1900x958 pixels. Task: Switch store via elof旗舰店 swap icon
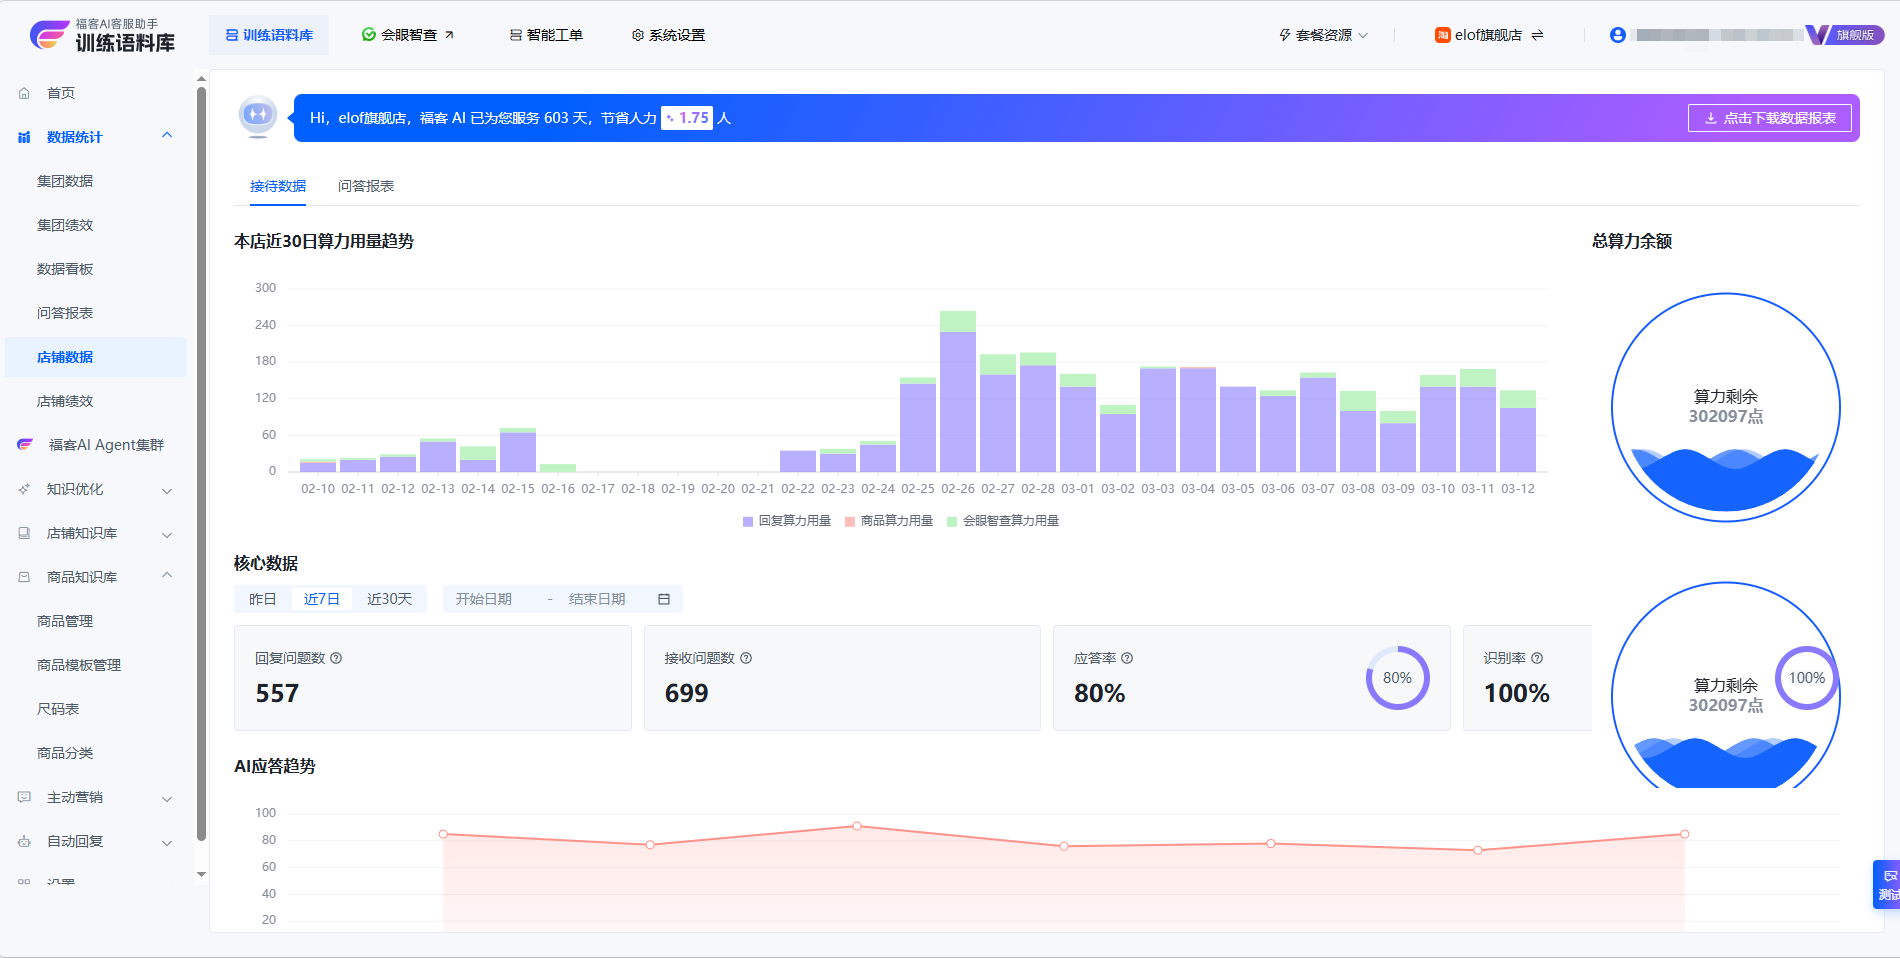[x=1537, y=35]
